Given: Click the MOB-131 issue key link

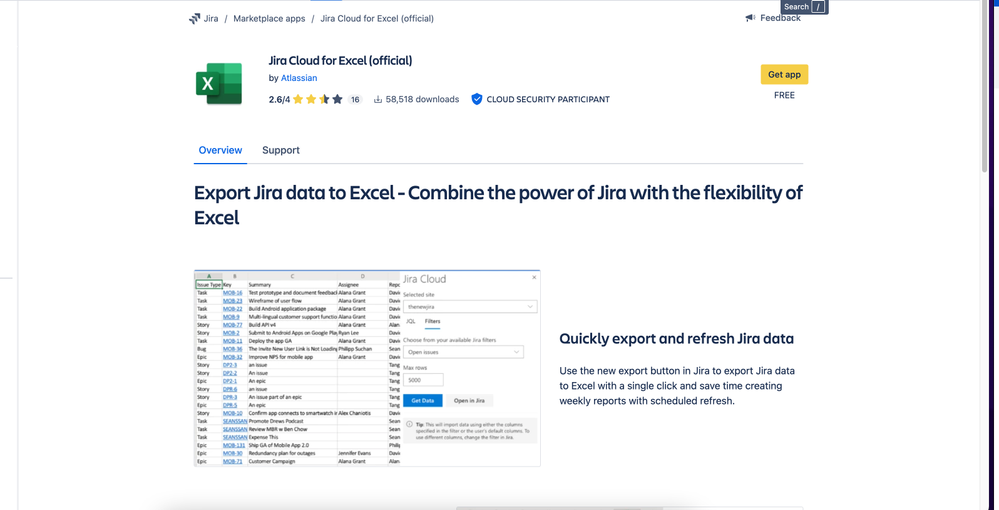Looking at the screenshot, I should coord(234,445).
